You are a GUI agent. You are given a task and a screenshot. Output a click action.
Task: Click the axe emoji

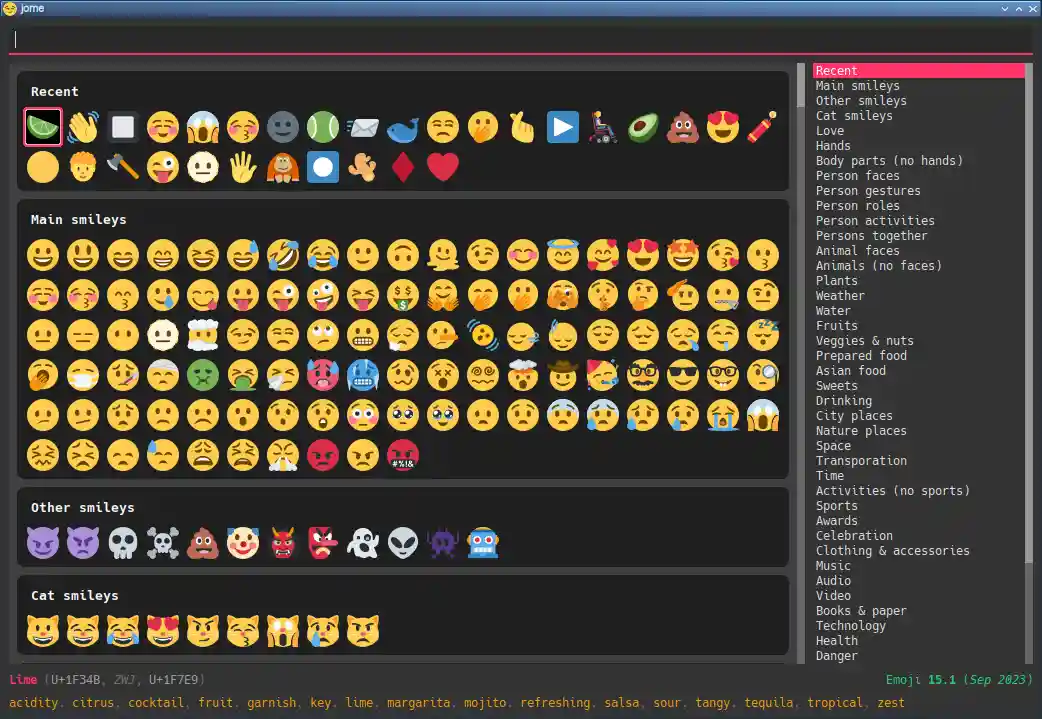123,167
